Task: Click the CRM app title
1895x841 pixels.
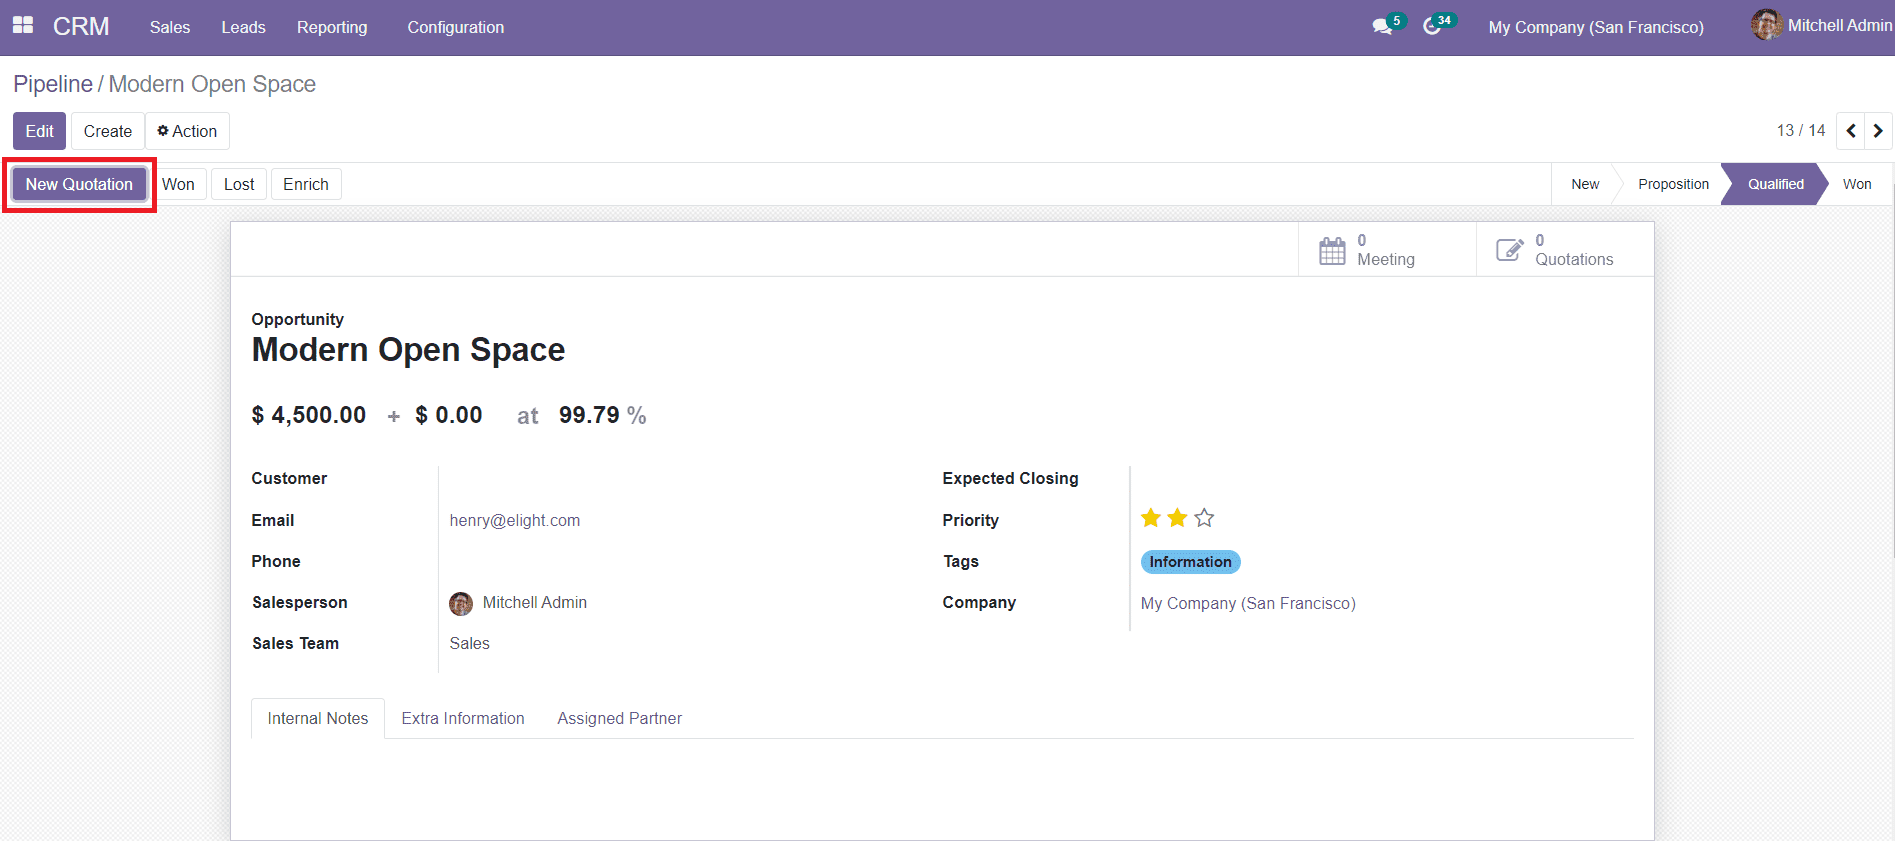Action: point(81,27)
